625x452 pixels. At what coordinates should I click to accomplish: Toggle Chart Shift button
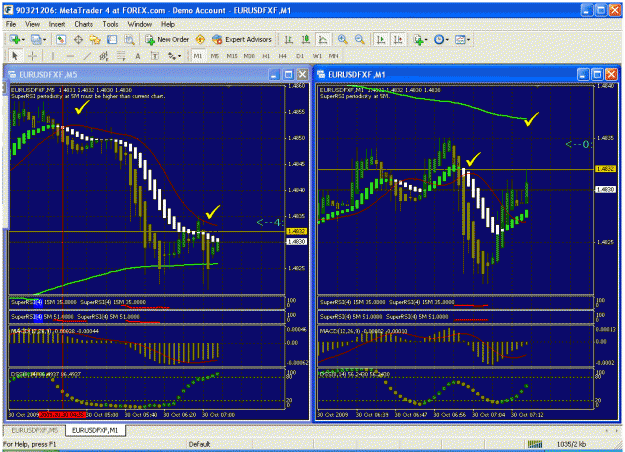(398, 39)
